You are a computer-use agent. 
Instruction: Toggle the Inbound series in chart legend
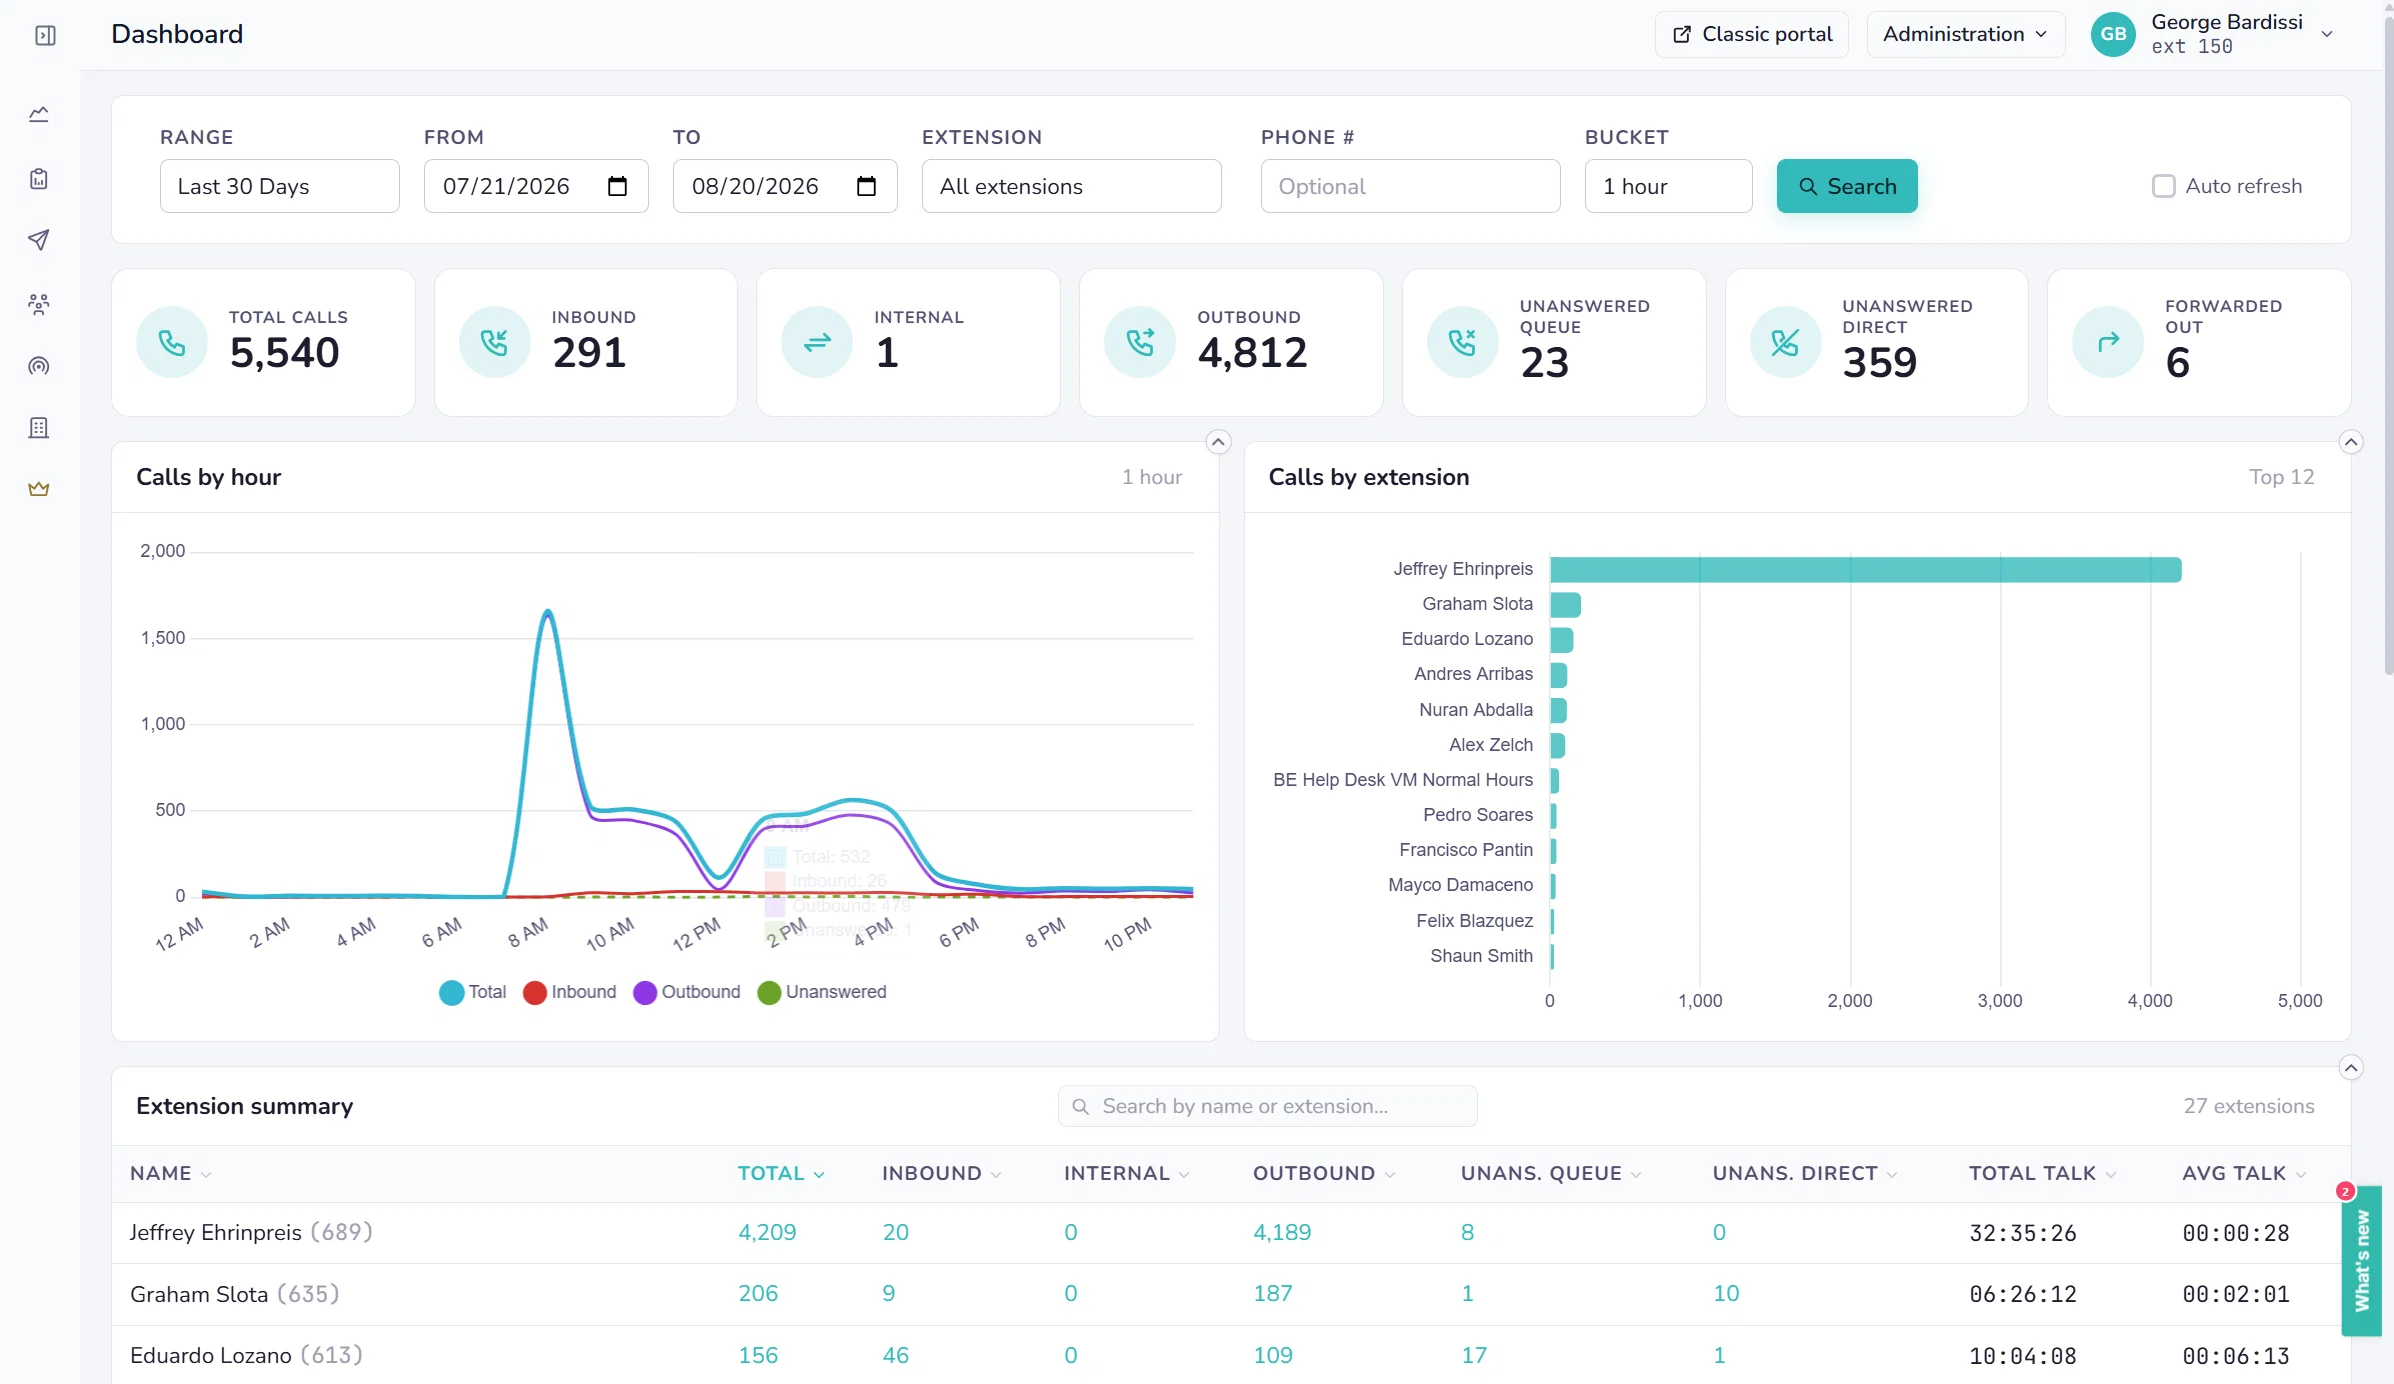[570, 992]
